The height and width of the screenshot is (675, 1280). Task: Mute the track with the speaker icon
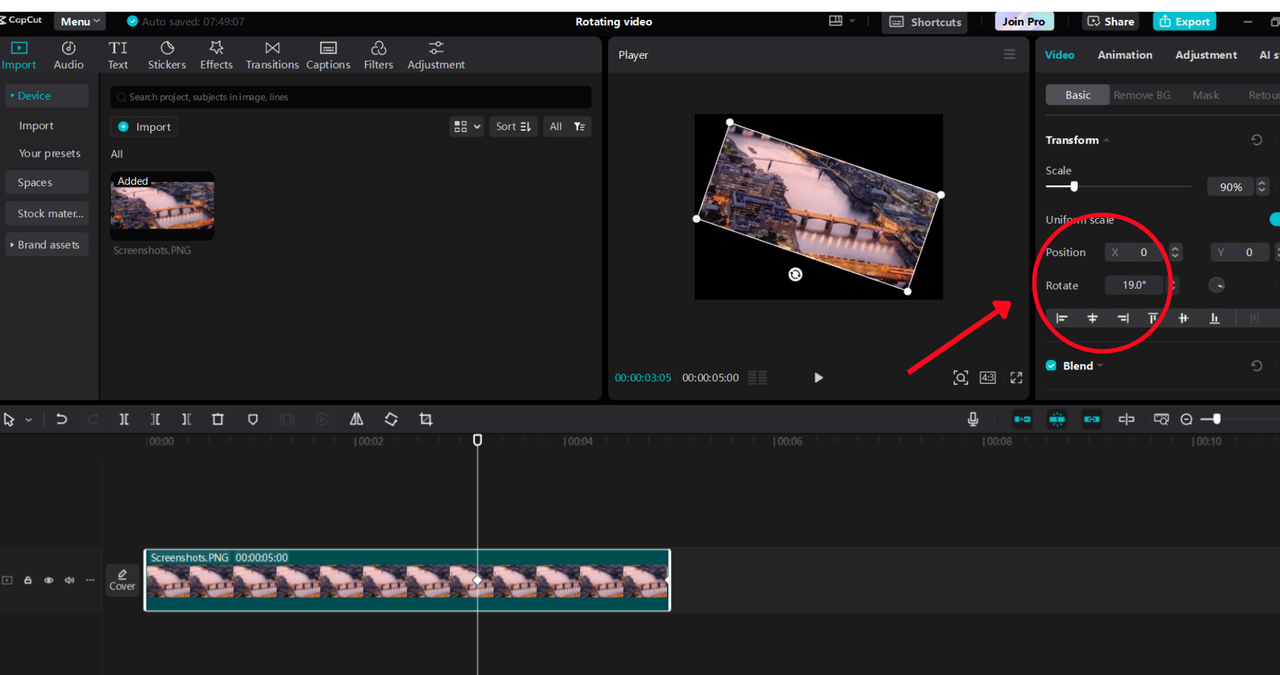69,580
